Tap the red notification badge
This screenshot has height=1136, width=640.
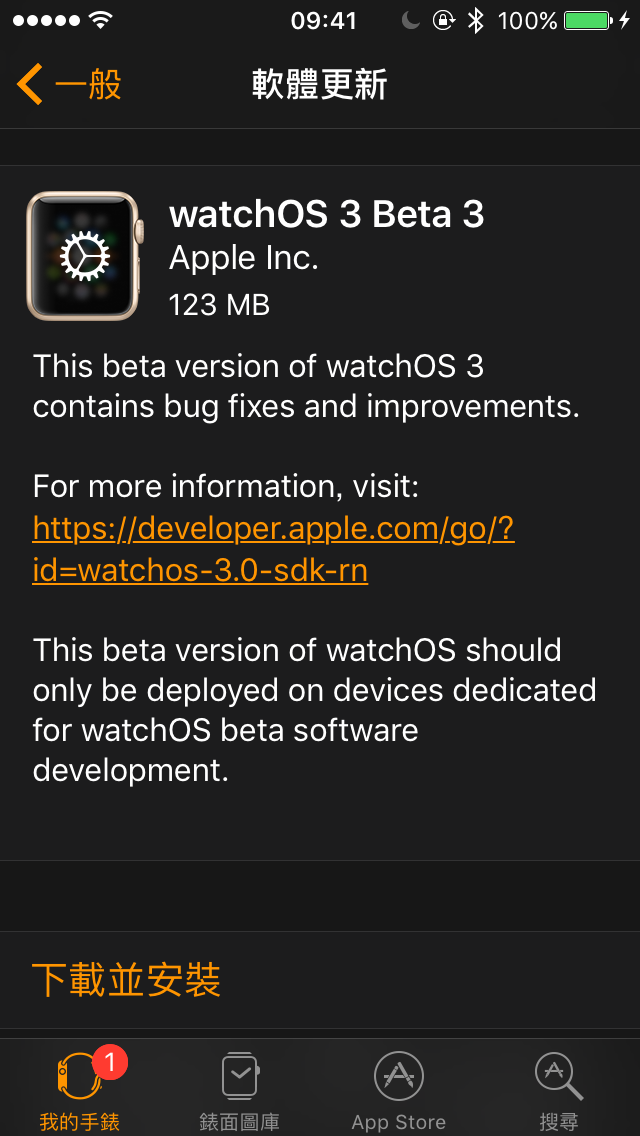[x=110, y=1062]
